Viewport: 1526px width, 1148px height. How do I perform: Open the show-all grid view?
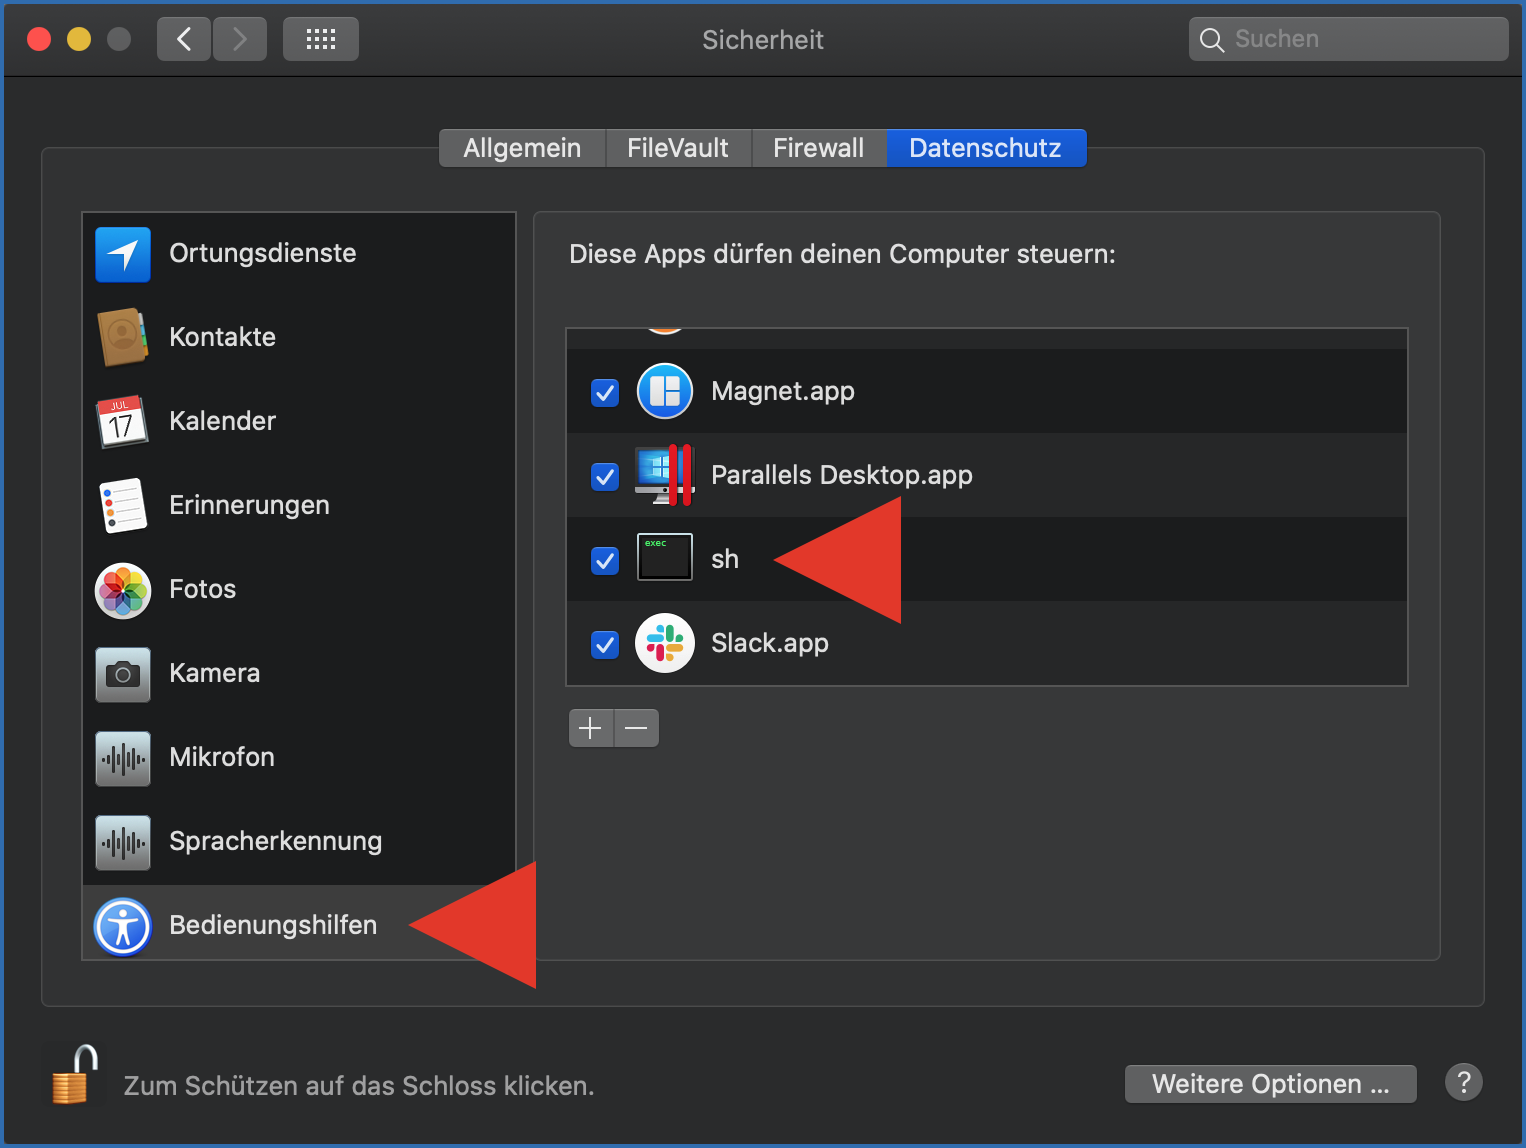(320, 39)
